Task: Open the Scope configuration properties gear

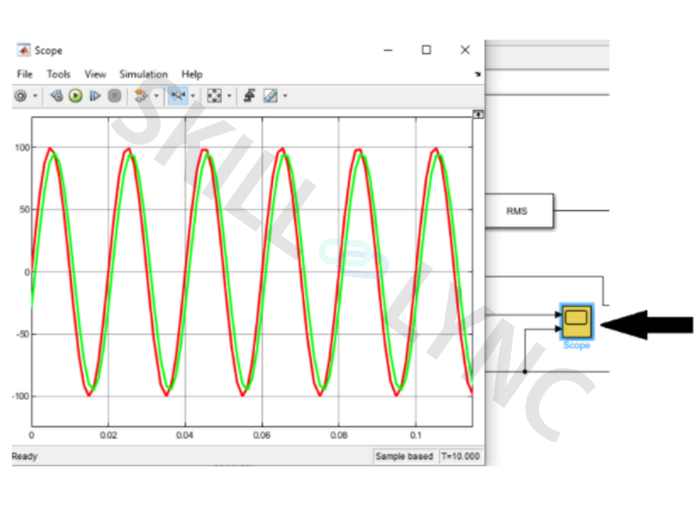Action: (x=21, y=96)
